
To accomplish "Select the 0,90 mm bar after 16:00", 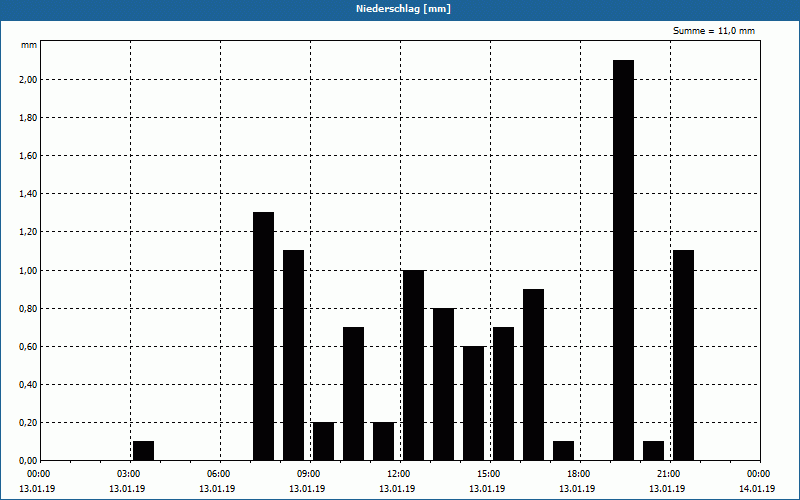I will 534,375.
